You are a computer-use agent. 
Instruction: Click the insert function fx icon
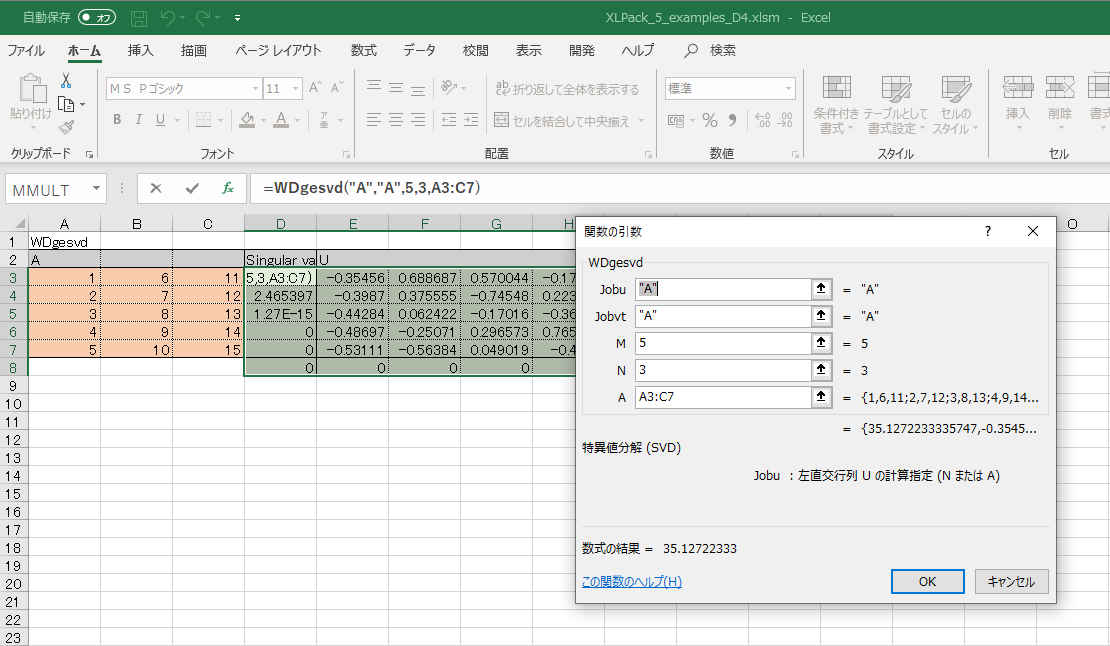point(228,188)
